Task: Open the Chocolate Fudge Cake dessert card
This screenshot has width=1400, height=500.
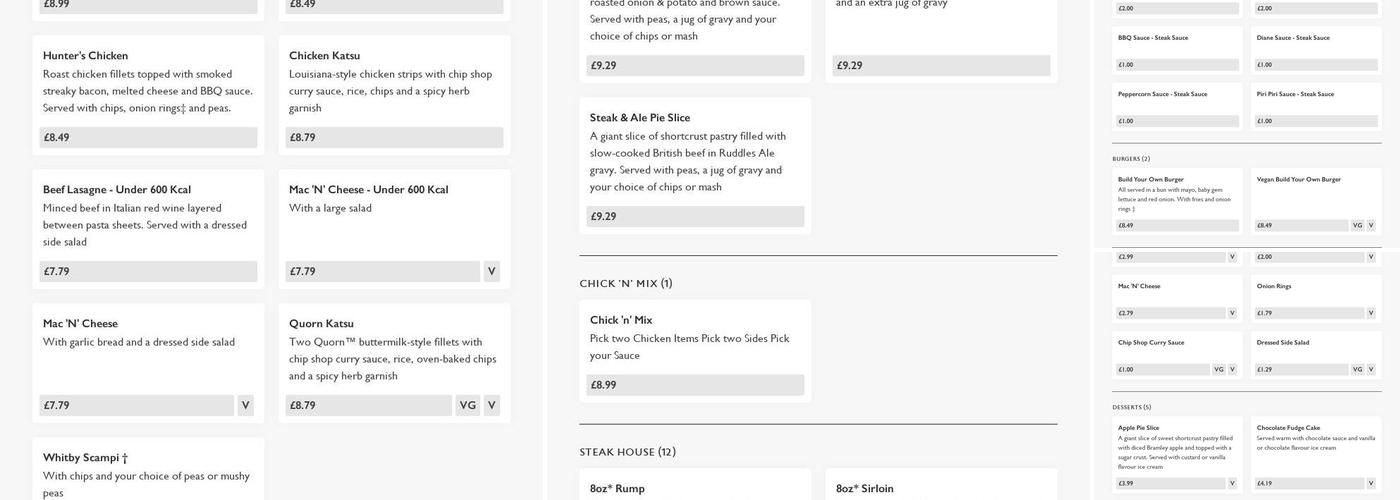Action: [1315, 450]
